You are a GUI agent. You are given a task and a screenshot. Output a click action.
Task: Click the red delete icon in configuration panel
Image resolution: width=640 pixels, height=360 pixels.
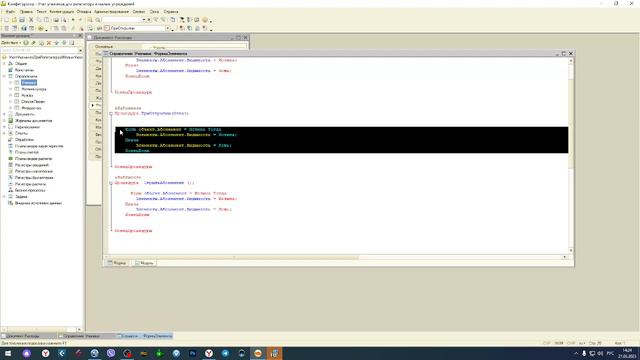(x=49, y=42)
